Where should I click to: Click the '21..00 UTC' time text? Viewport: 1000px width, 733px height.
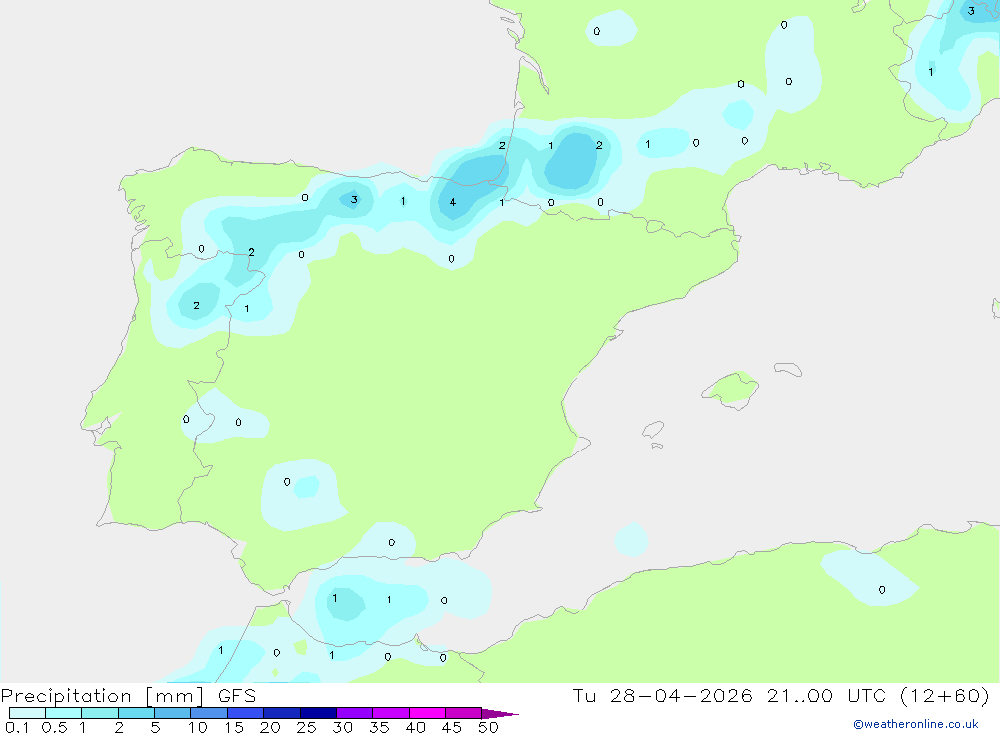pyautogui.click(x=827, y=696)
